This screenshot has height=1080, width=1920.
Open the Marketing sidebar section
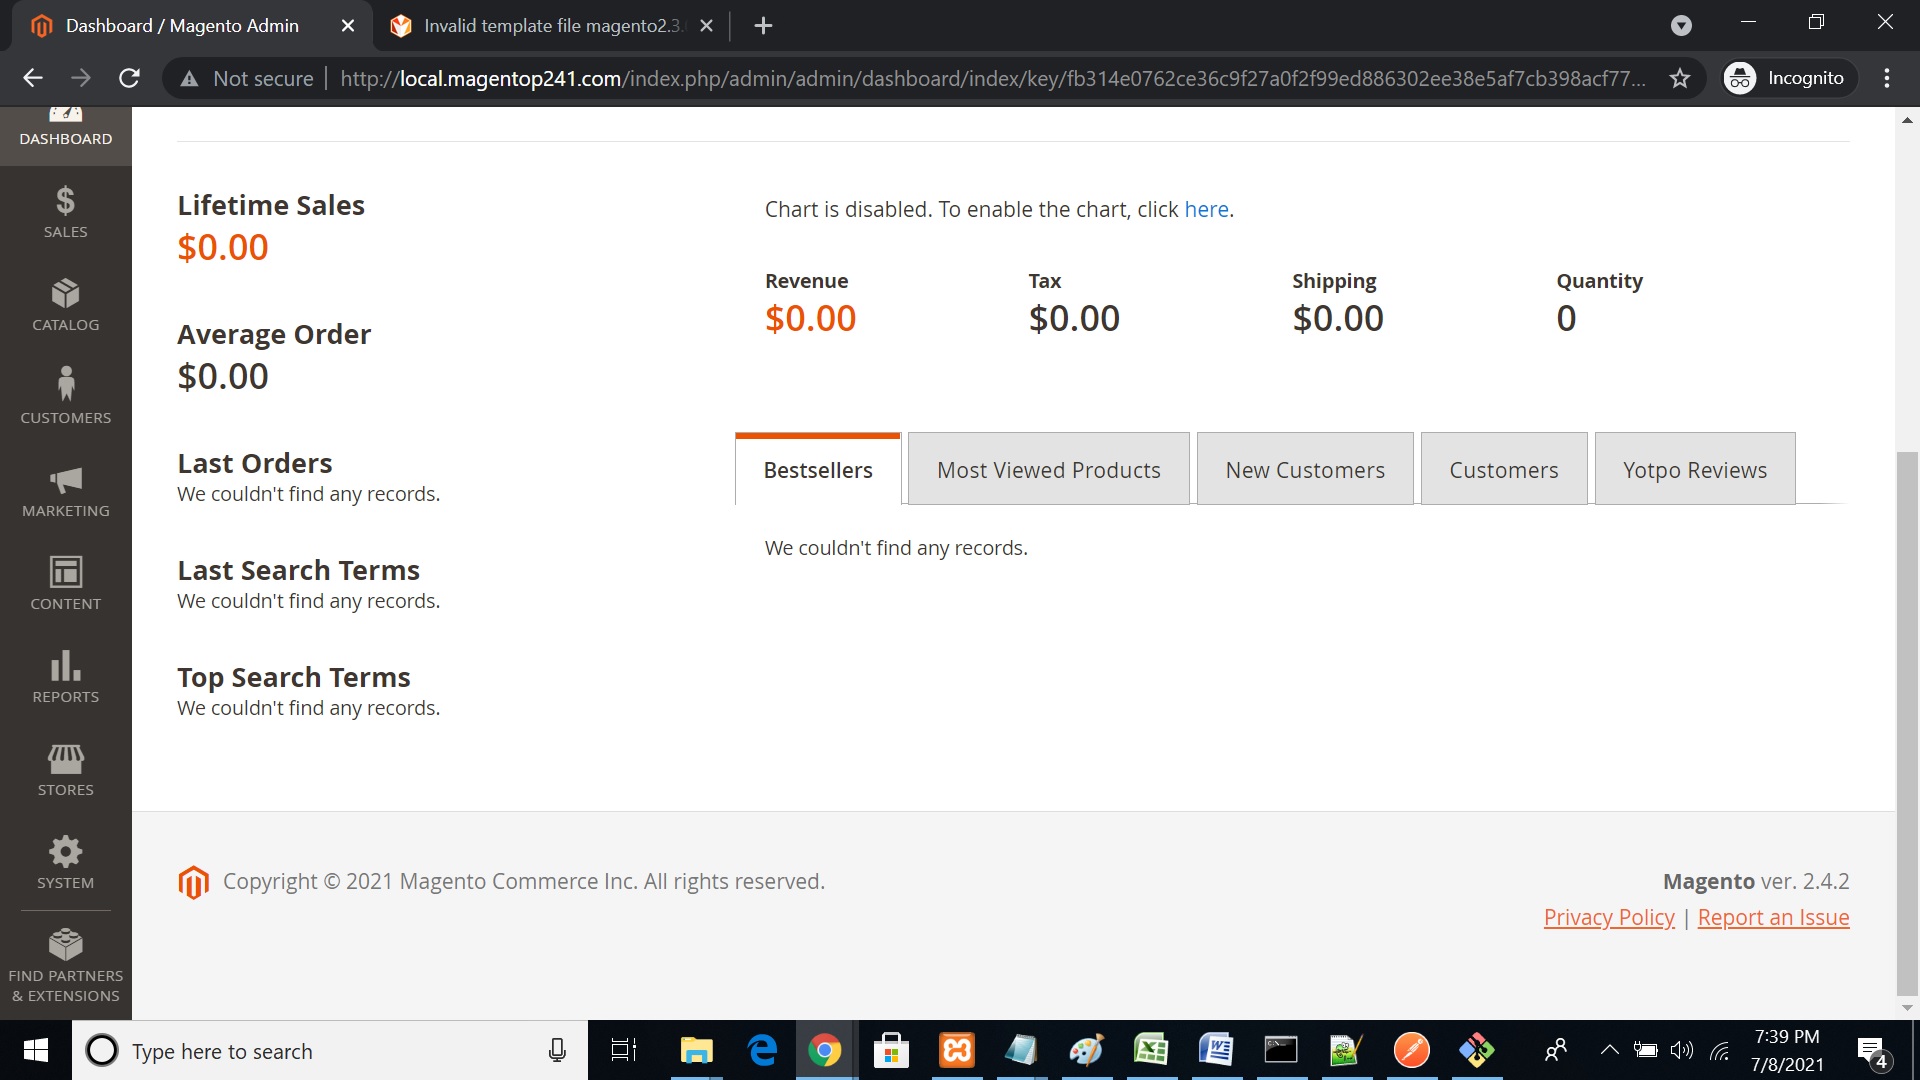pos(65,490)
